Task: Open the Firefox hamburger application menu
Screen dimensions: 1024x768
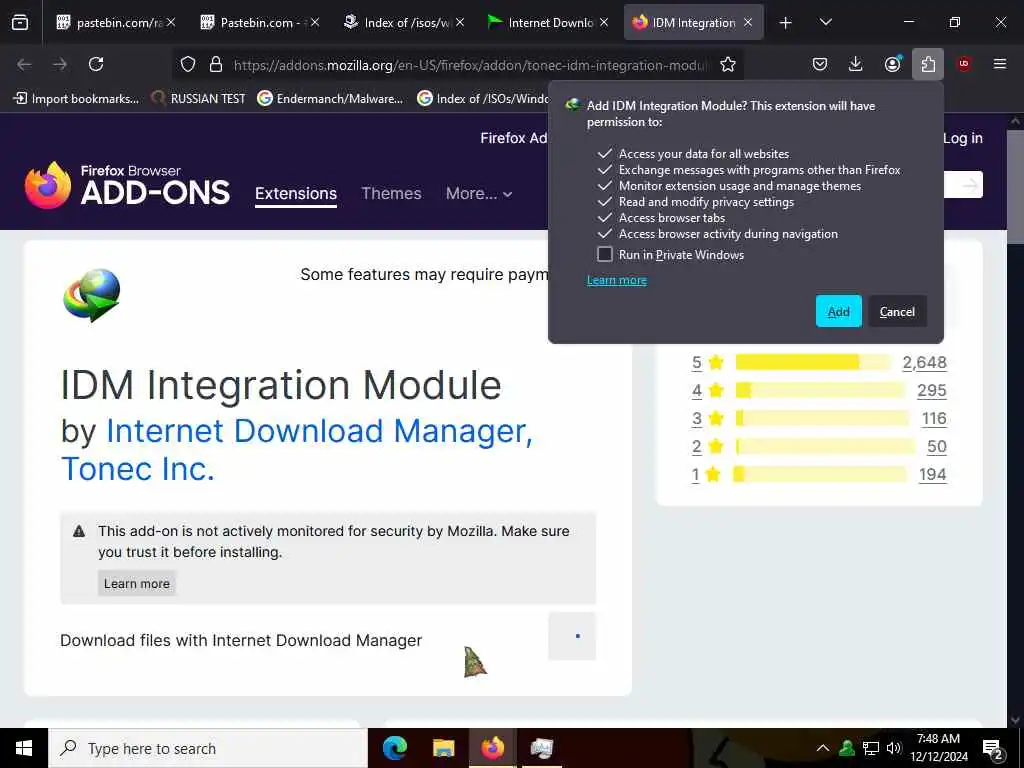Action: point(1000,64)
